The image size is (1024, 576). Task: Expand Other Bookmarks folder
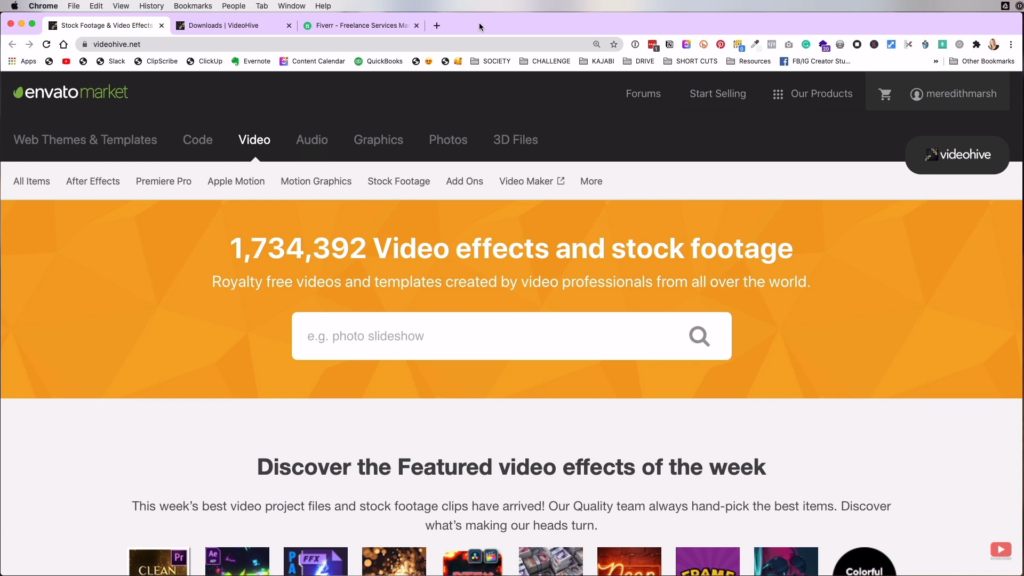[x=982, y=61]
